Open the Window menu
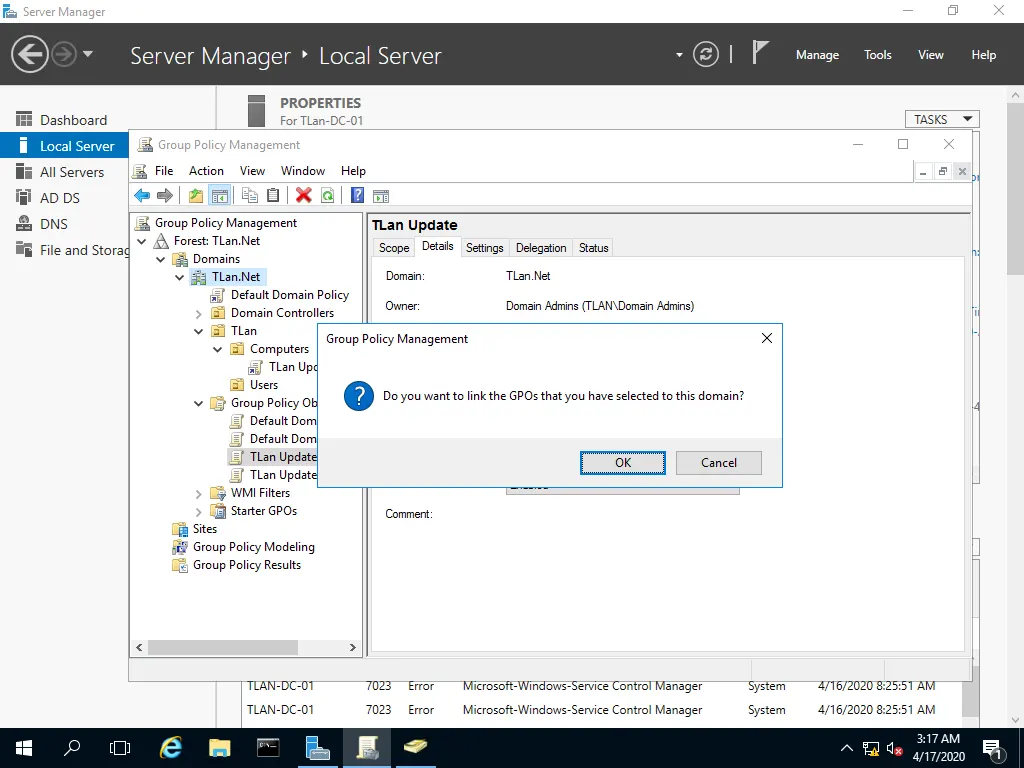This screenshot has width=1024, height=768. pos(303,170)
